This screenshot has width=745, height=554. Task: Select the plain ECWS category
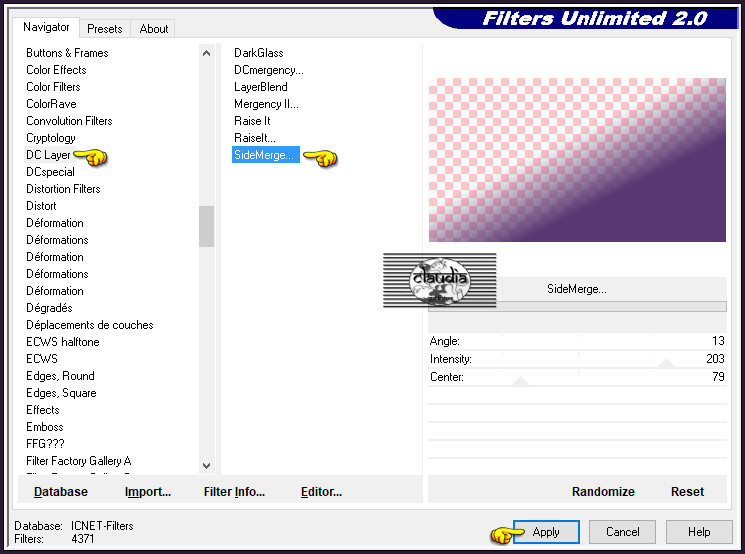(42, 359)
